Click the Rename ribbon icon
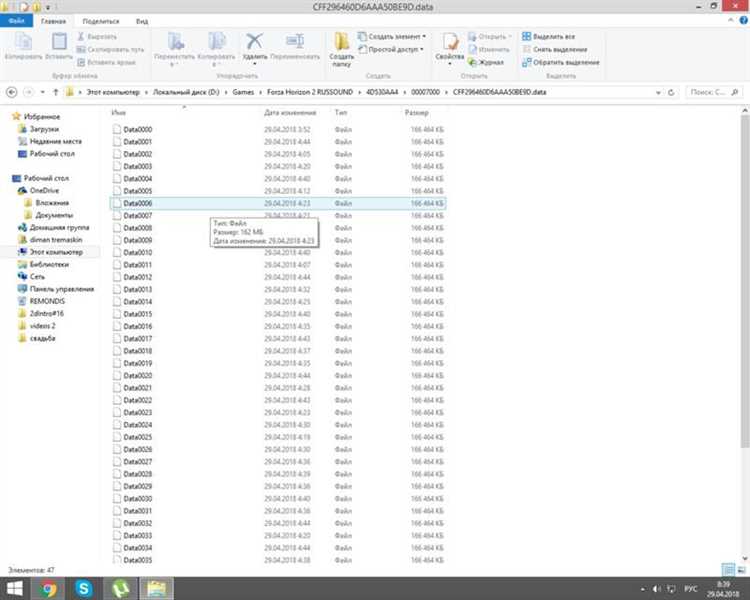The height and width of the screenshot is (600, 750). coord(295,46)
